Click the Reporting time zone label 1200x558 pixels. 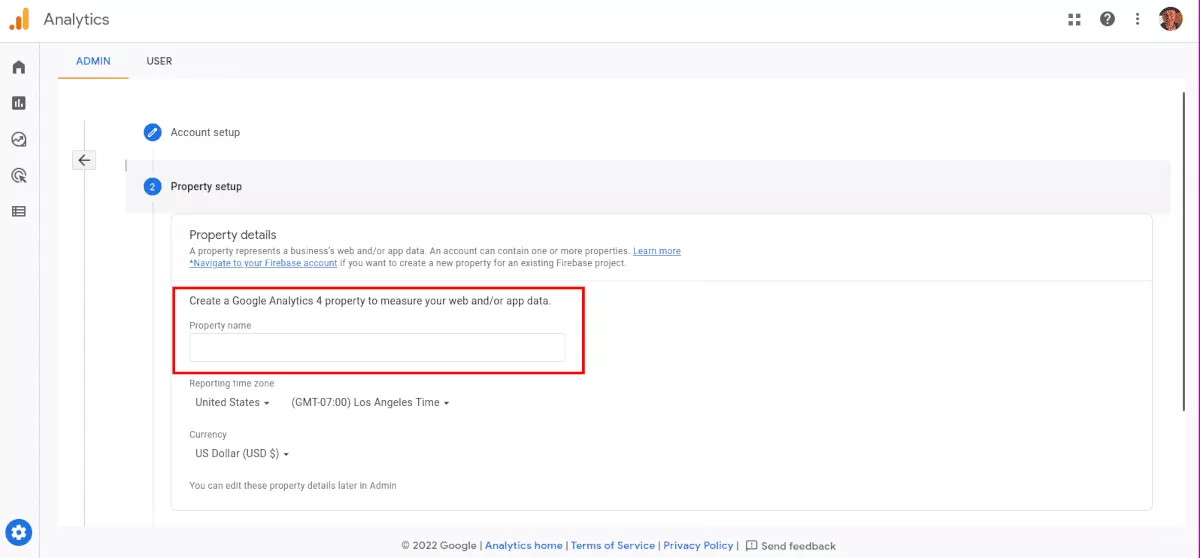(231, 383)
